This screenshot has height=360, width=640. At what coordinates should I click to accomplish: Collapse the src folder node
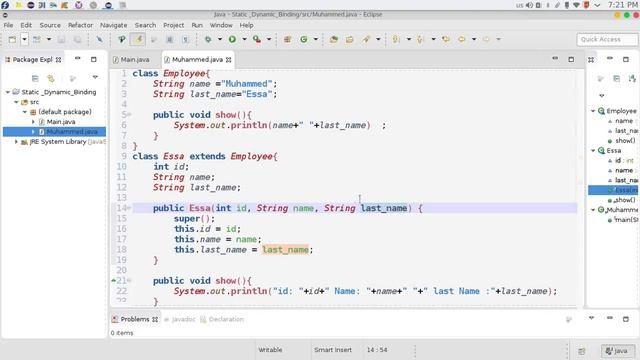coord(16,102)
